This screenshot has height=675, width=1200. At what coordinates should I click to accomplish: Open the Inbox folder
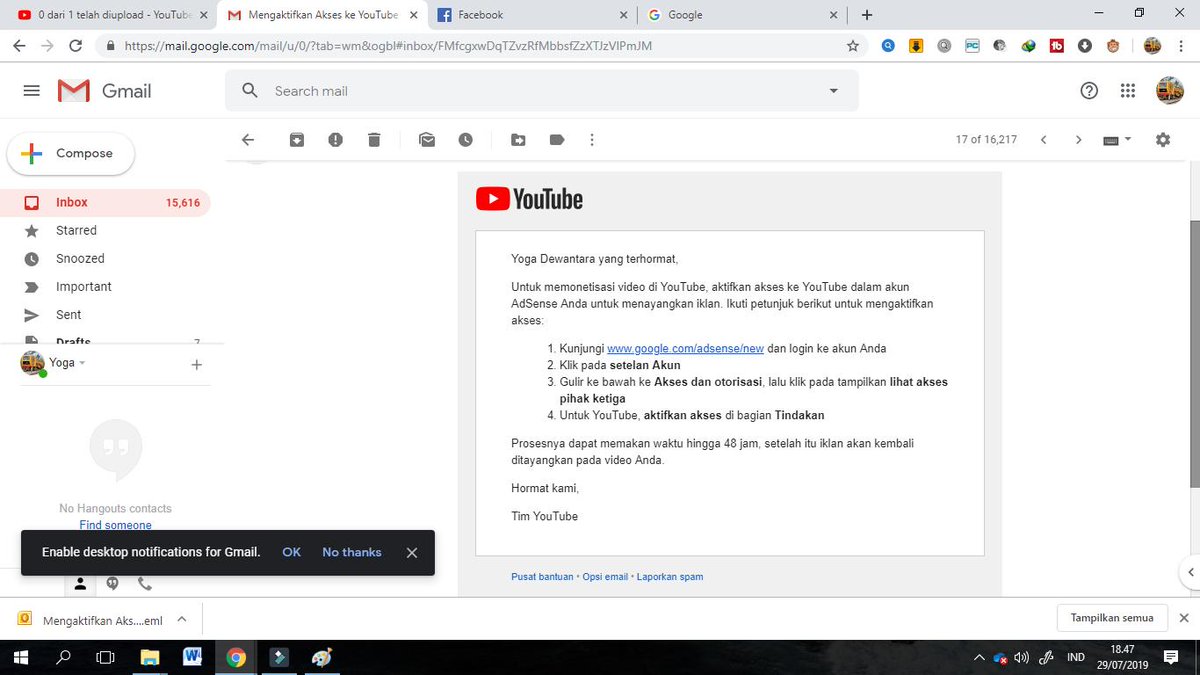coord(105,202)
